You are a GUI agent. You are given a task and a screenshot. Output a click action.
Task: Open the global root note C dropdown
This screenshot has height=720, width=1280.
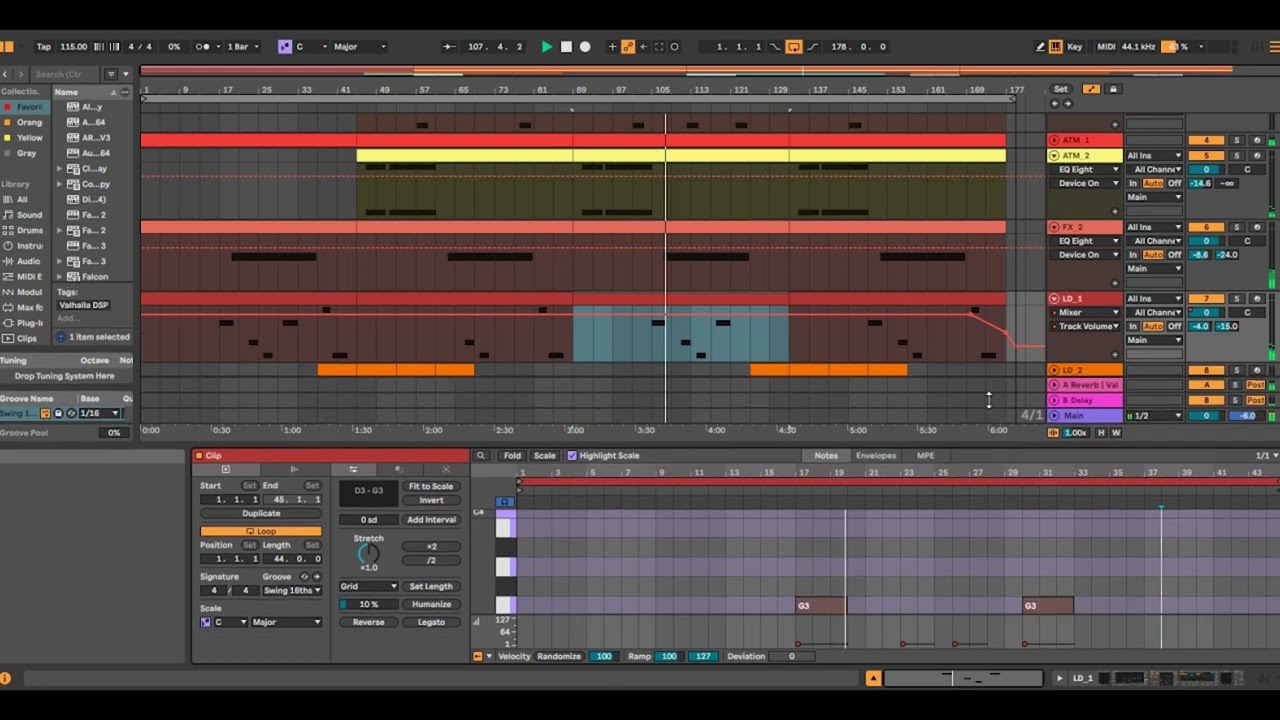[311, 46]
